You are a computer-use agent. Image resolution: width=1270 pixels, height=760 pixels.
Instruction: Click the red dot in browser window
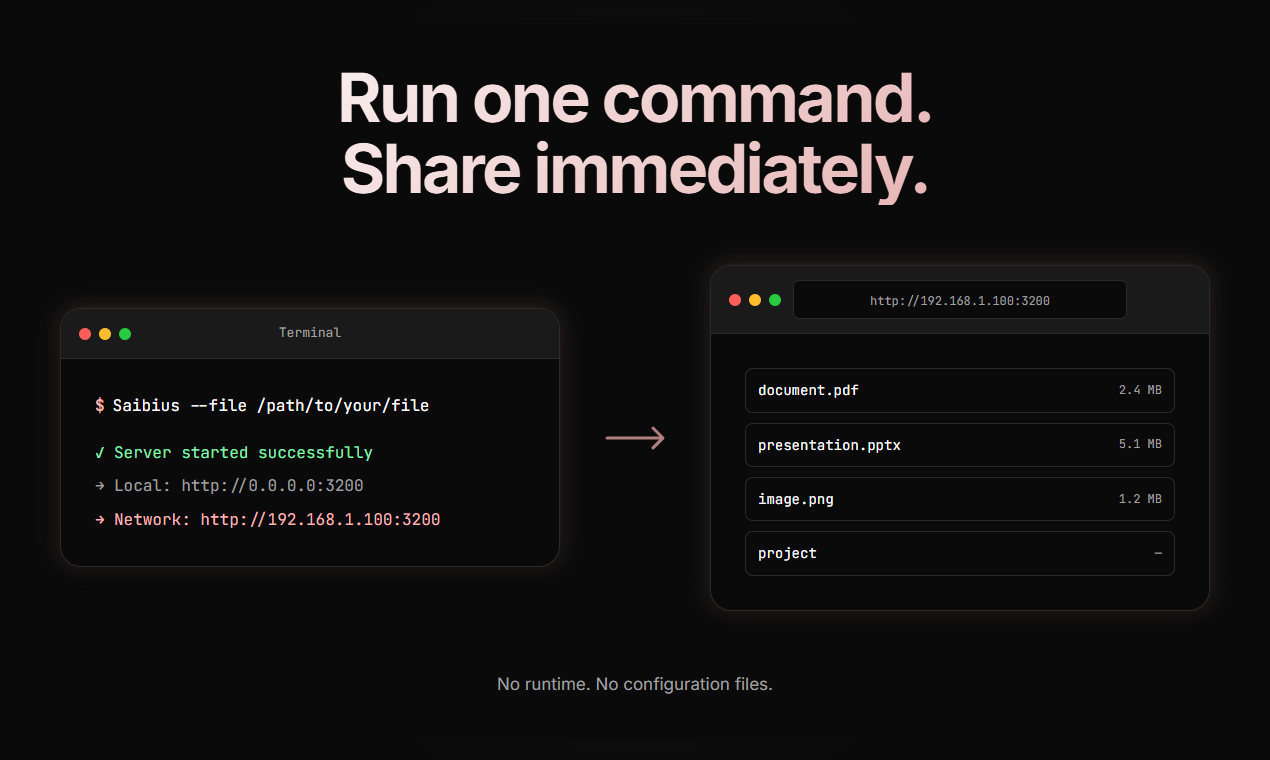coord(735,300)
